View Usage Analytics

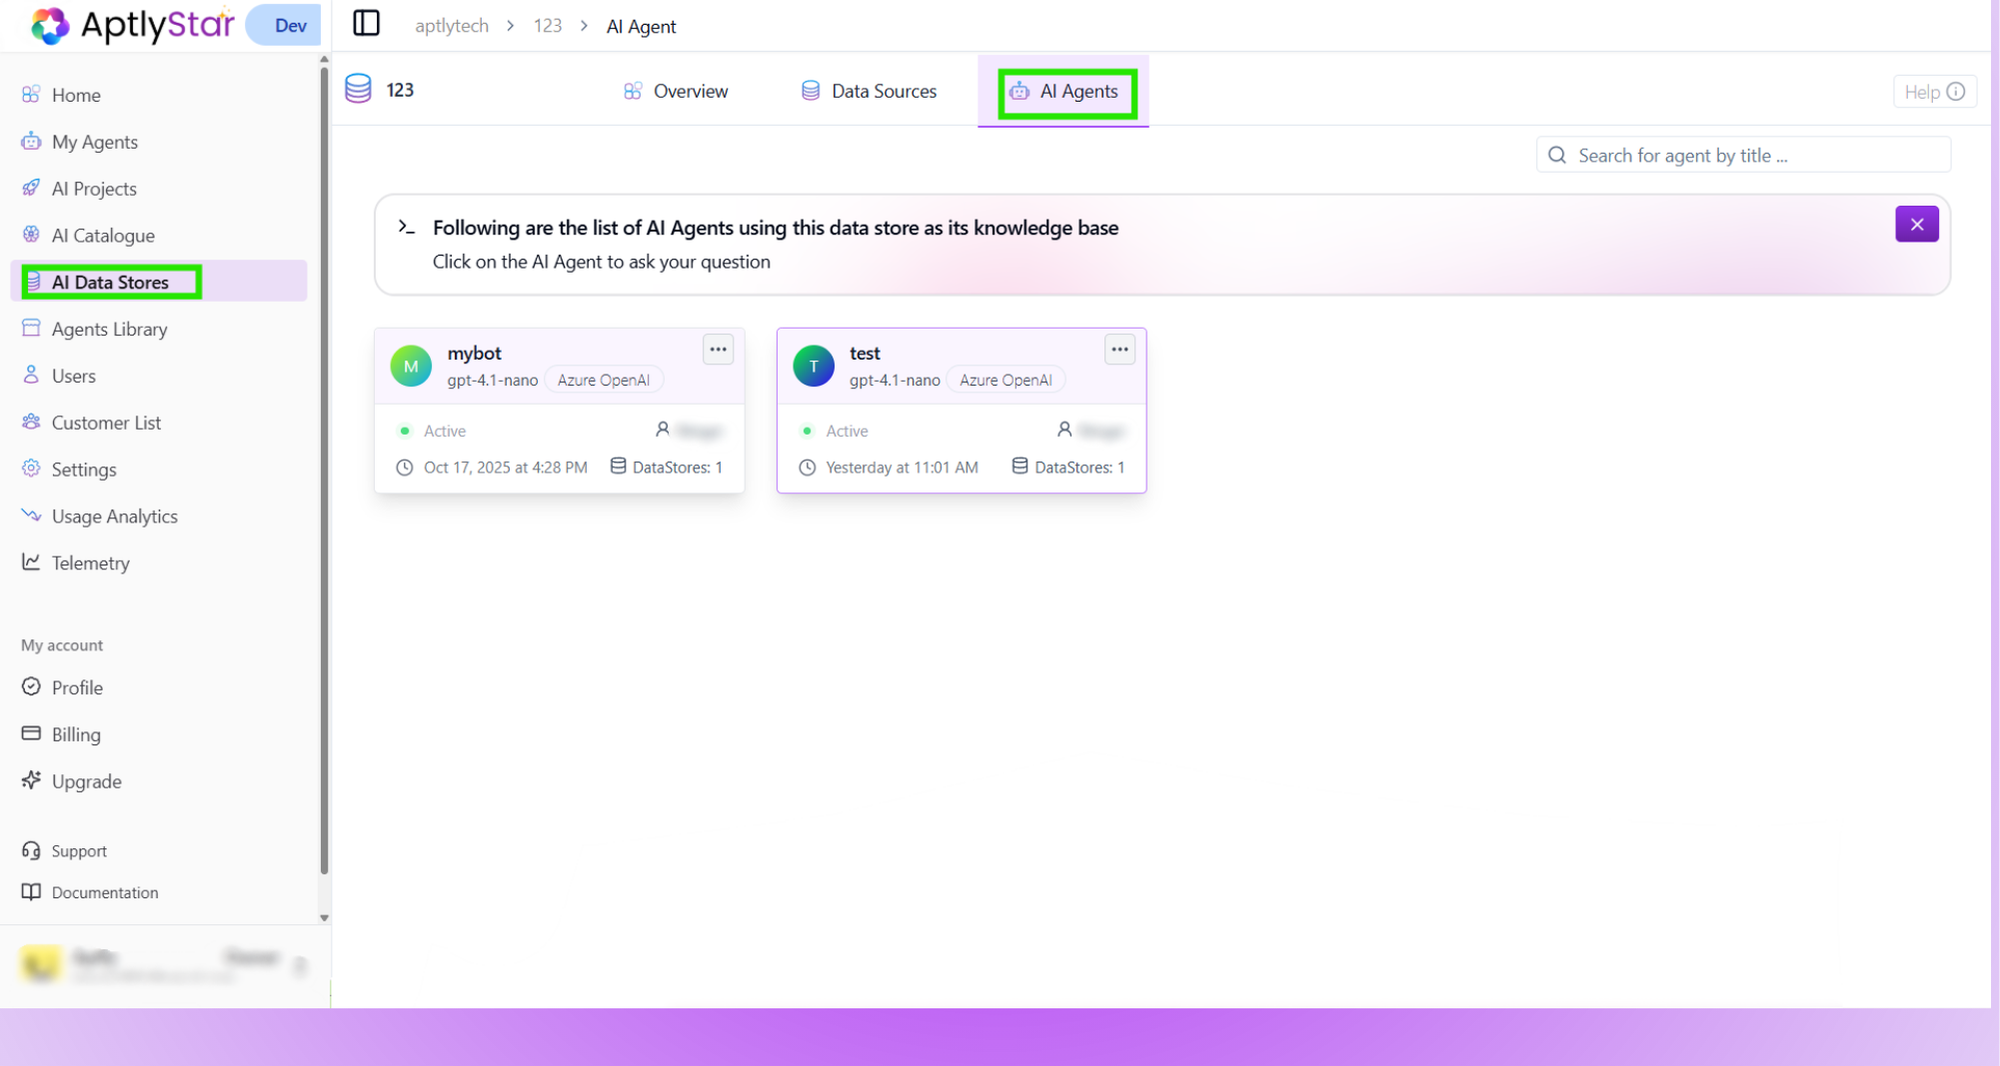pos(114,516)
